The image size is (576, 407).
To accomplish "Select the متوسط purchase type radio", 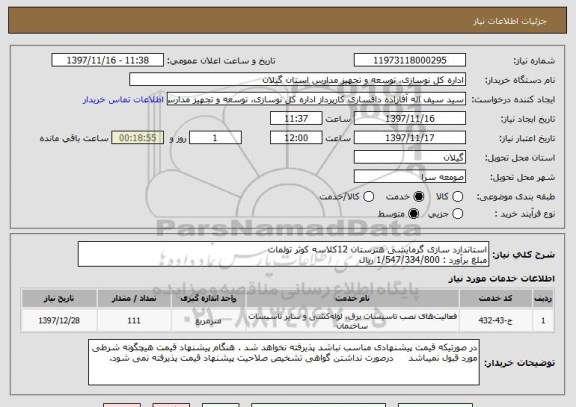I will [414, 213].
